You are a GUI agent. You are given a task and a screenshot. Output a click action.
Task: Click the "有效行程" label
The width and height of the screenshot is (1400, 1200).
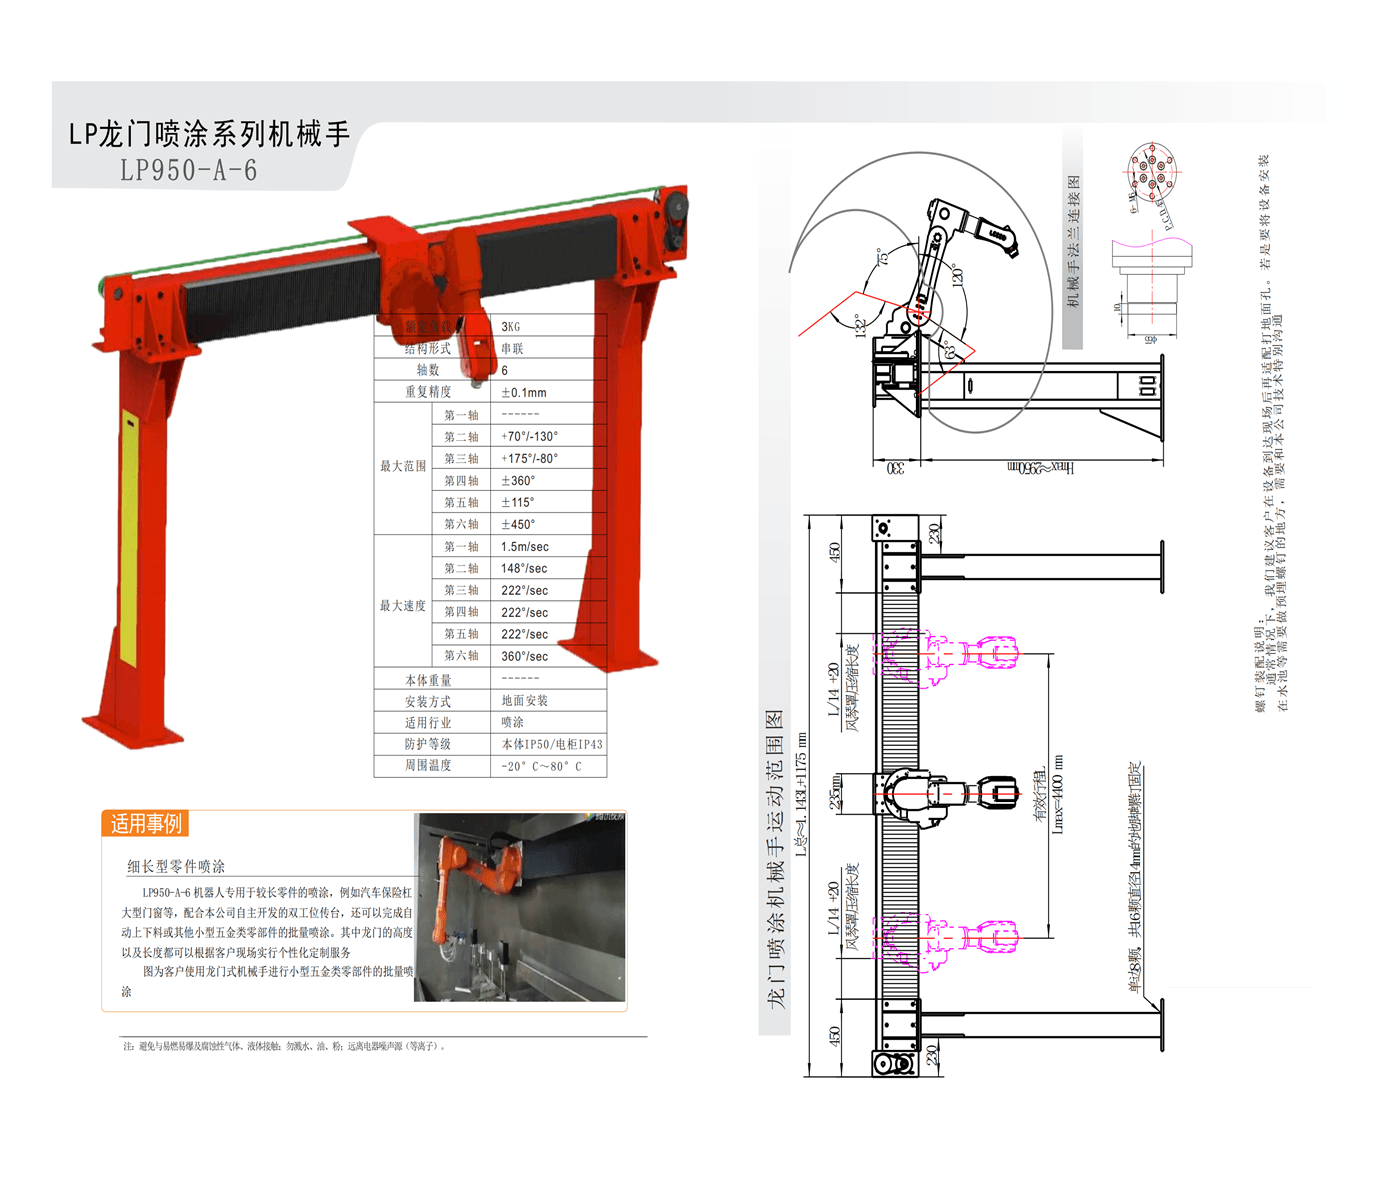[1040, 795]
